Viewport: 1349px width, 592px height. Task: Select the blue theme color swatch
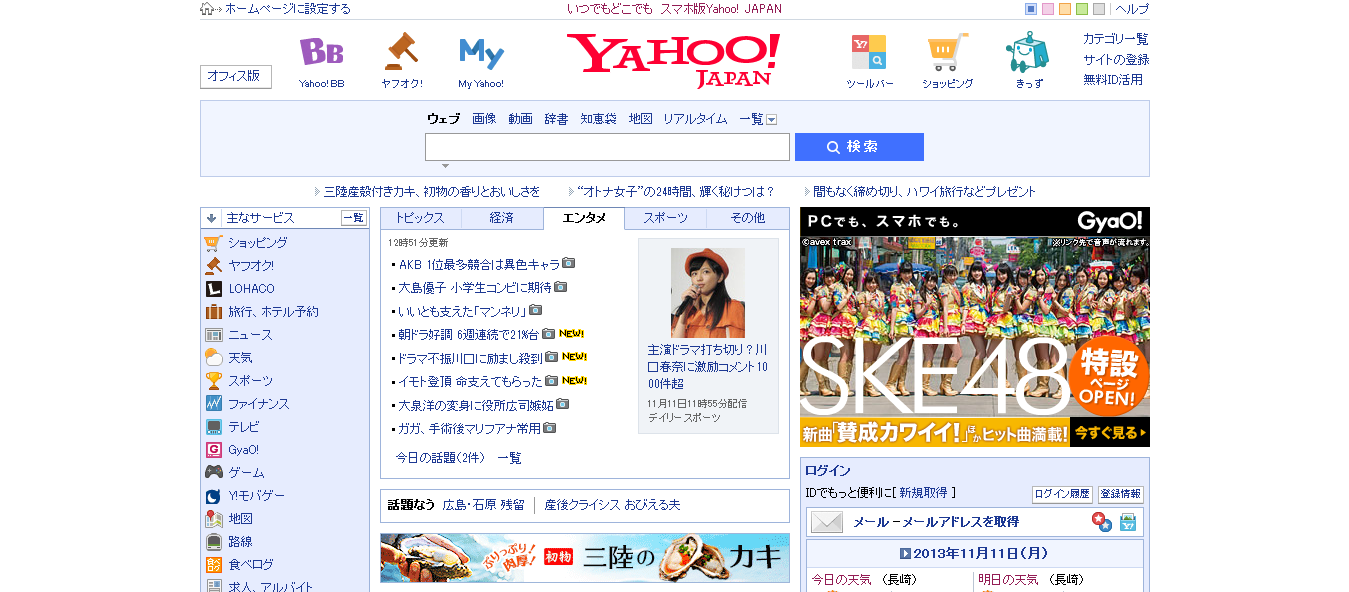tap(1031, 9)
